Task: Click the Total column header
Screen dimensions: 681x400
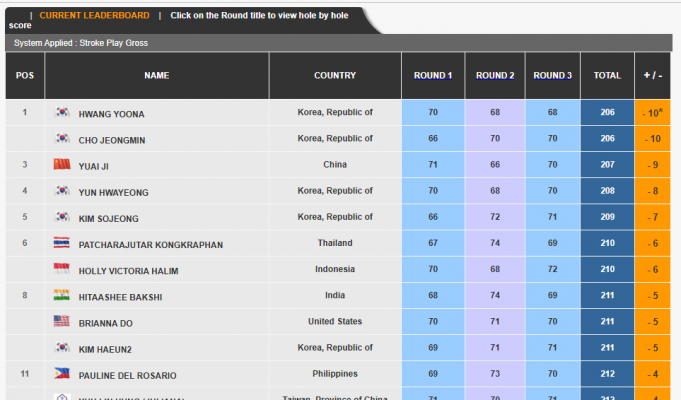Action: pos(607,75)
